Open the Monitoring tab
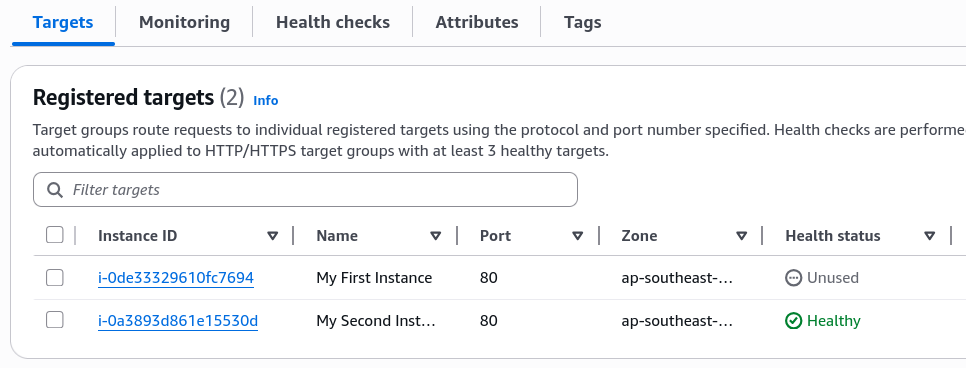Image resolution: width=966 pixels, height=368 pixels. click(184, 22)
